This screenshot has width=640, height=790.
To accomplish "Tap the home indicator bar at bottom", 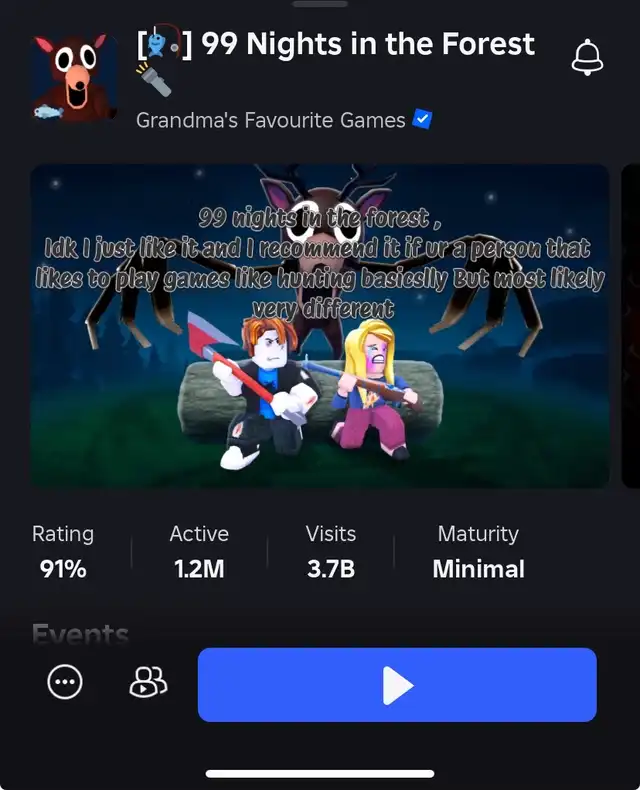I will point(320,773).
